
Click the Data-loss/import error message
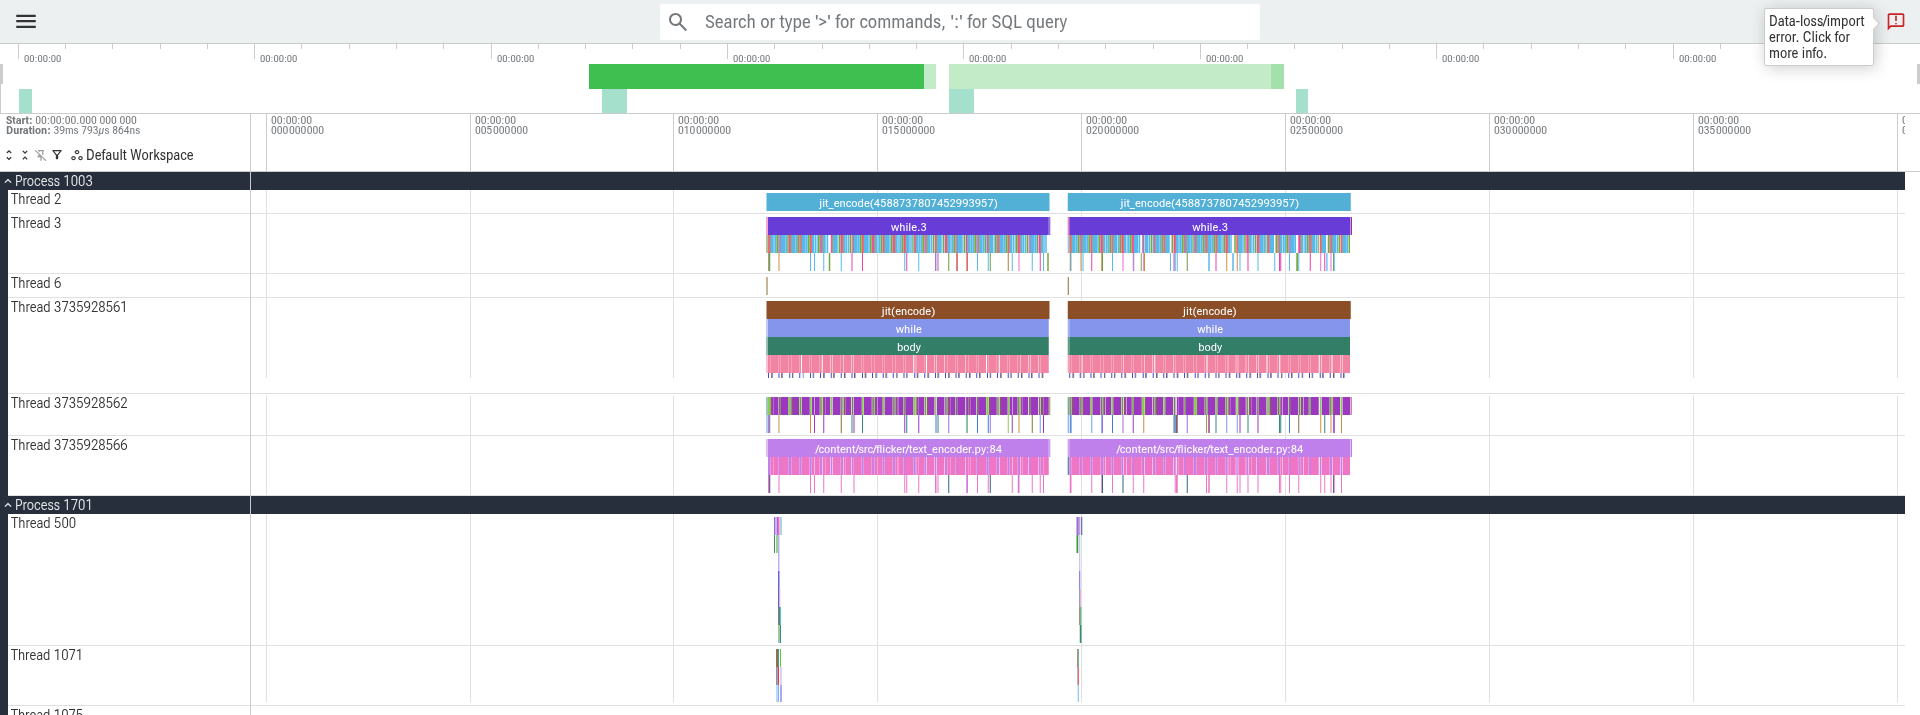coord(1817,37)
